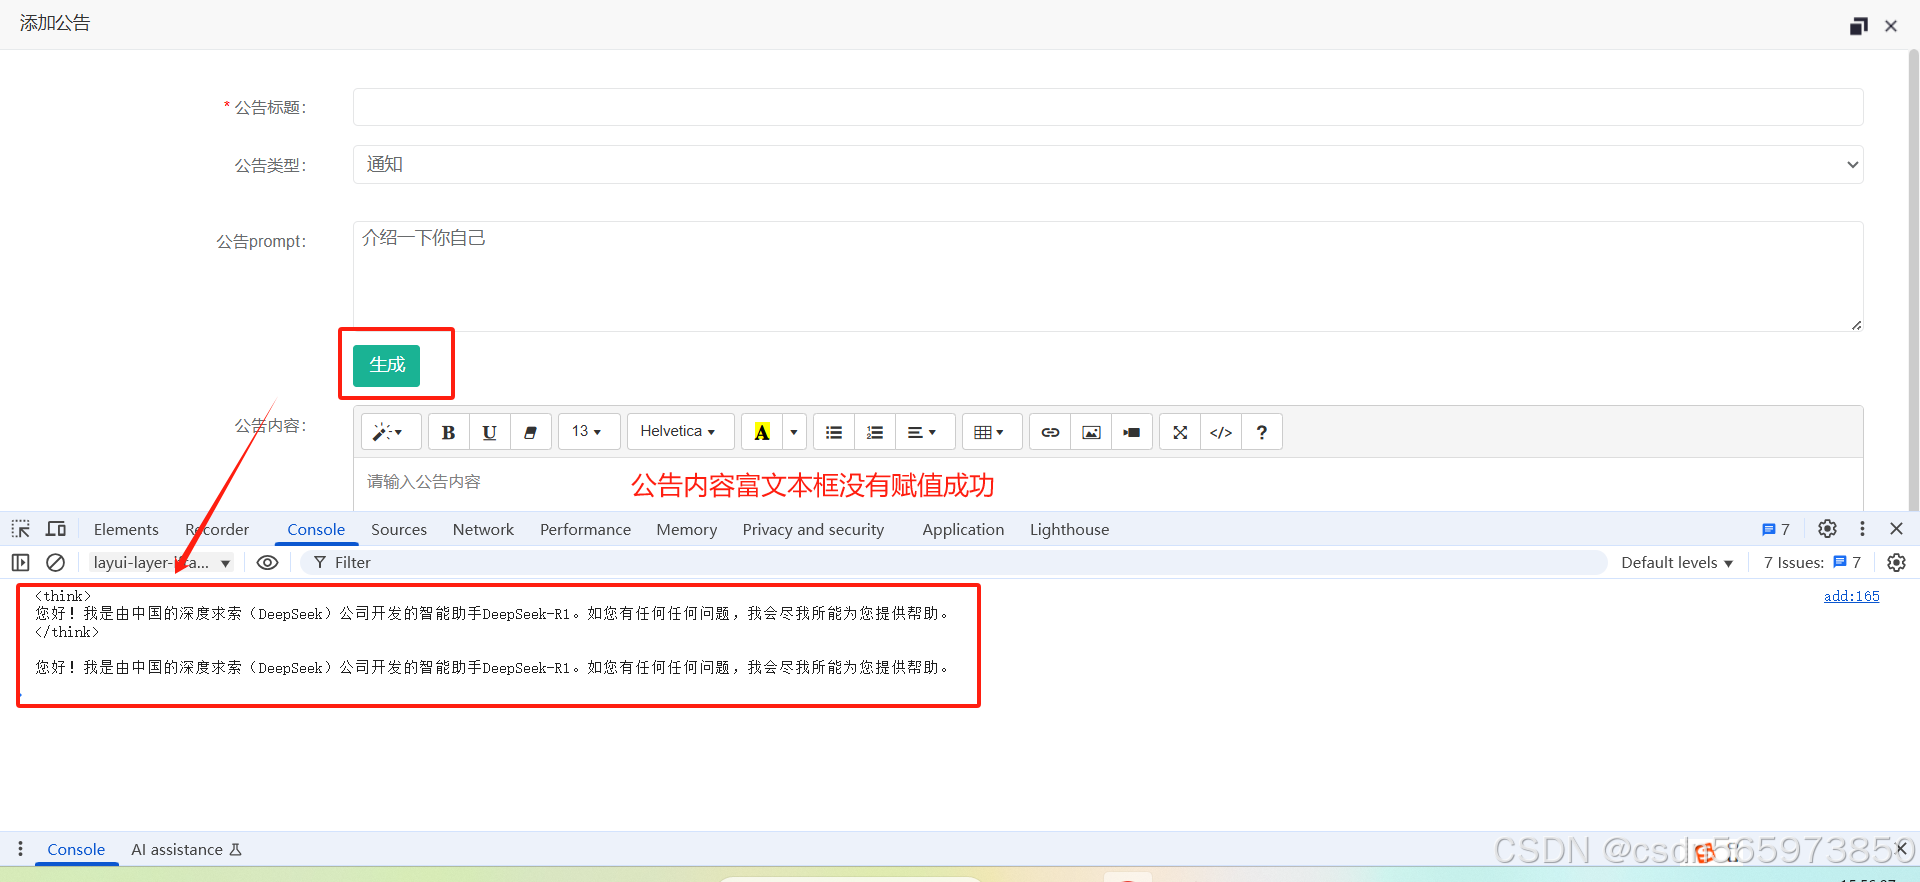
Task: Click the 7 Issues counter
Action: [1812, 563]
